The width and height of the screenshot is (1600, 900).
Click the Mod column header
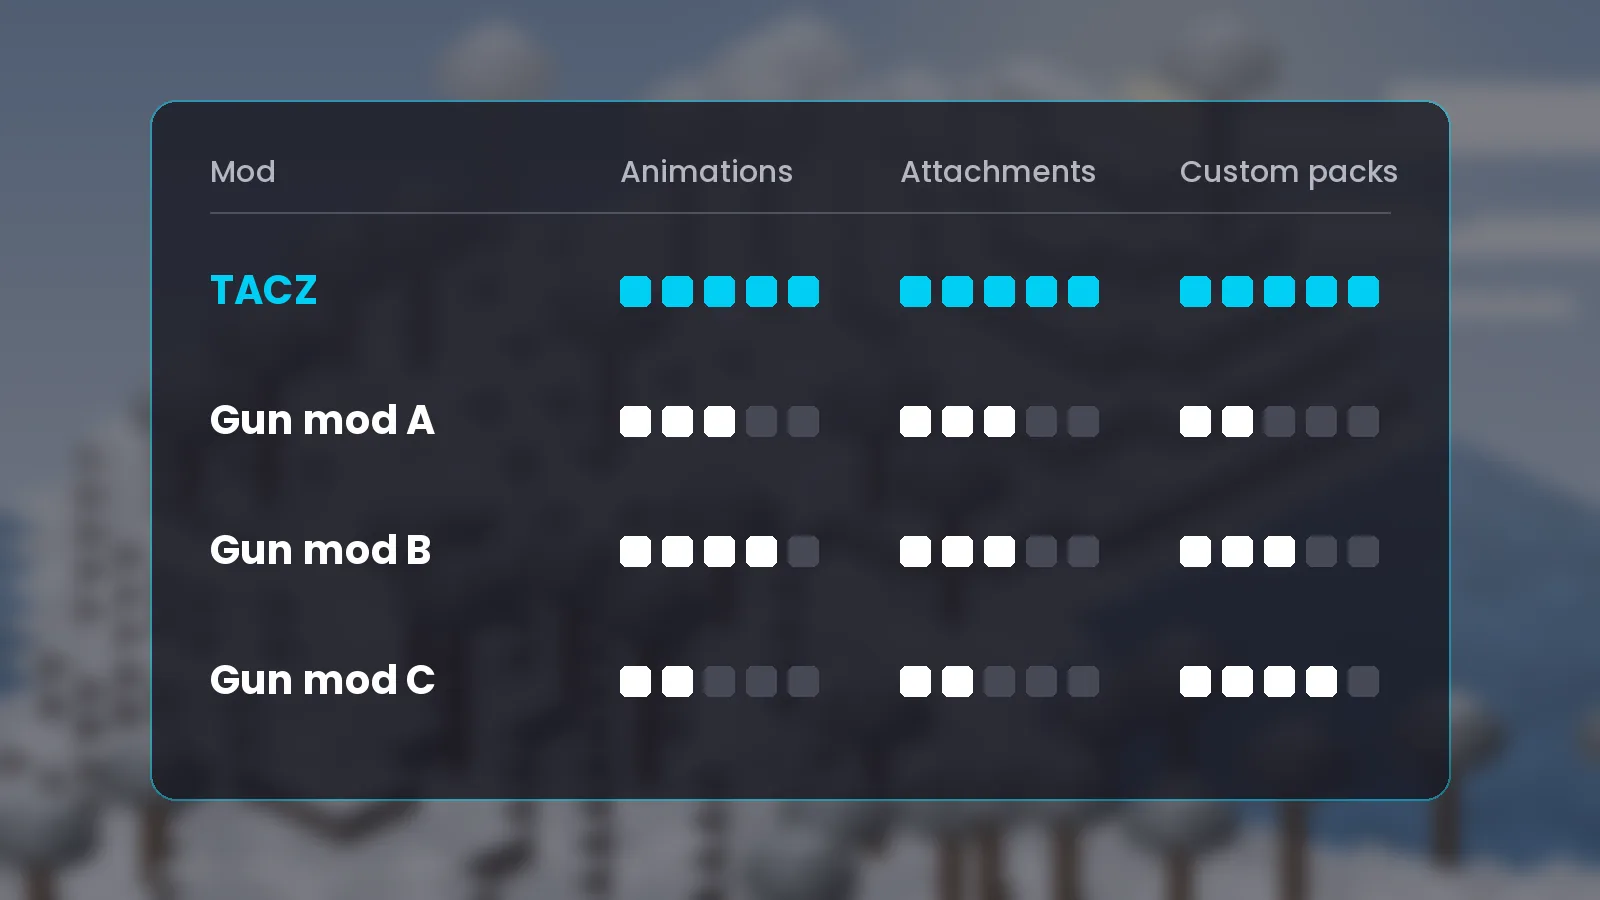pos(243,172)
